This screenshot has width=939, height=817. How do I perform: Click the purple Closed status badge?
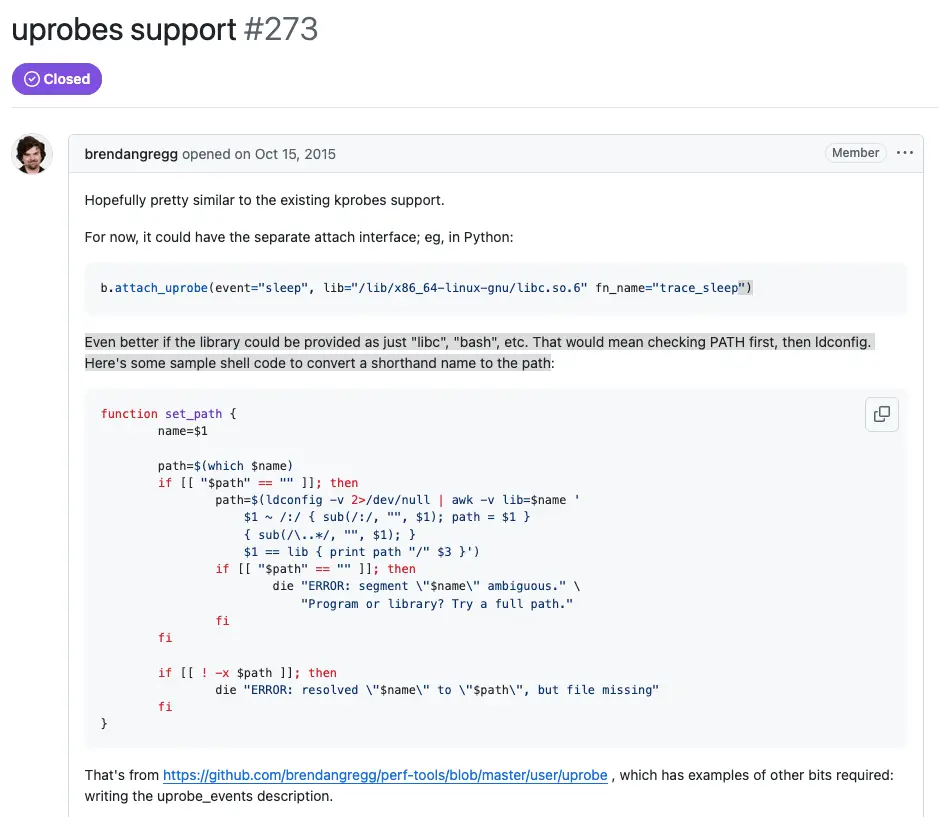(x=57, y=79)
